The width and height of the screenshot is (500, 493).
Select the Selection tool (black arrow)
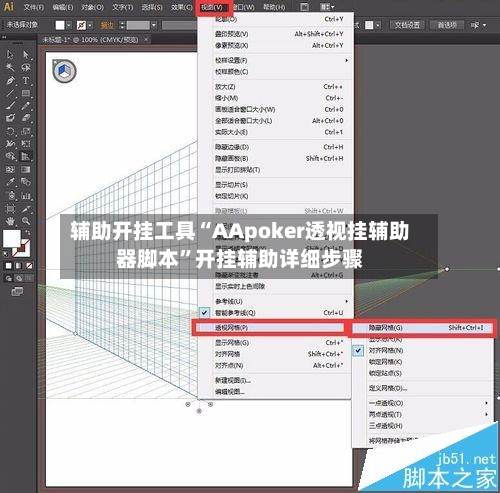point(10,54)
